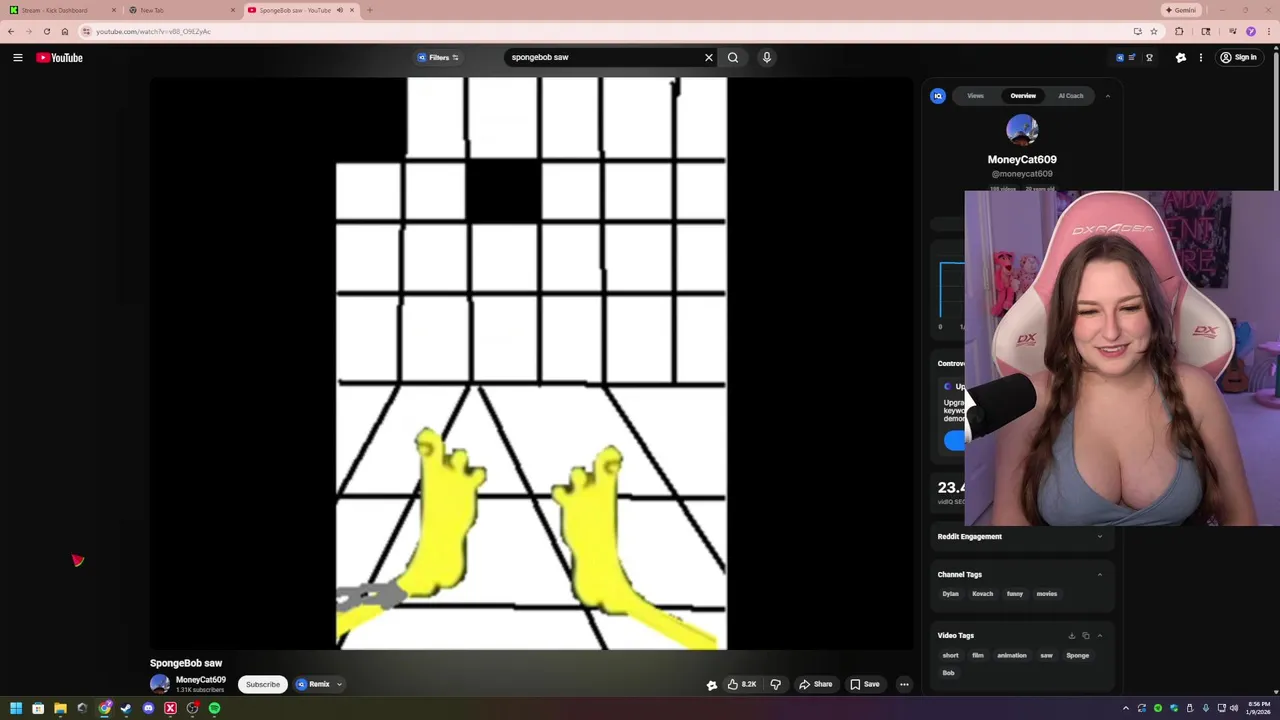Select the 'saw' video tag
1280x720 pixels.
coord(1046,656)
